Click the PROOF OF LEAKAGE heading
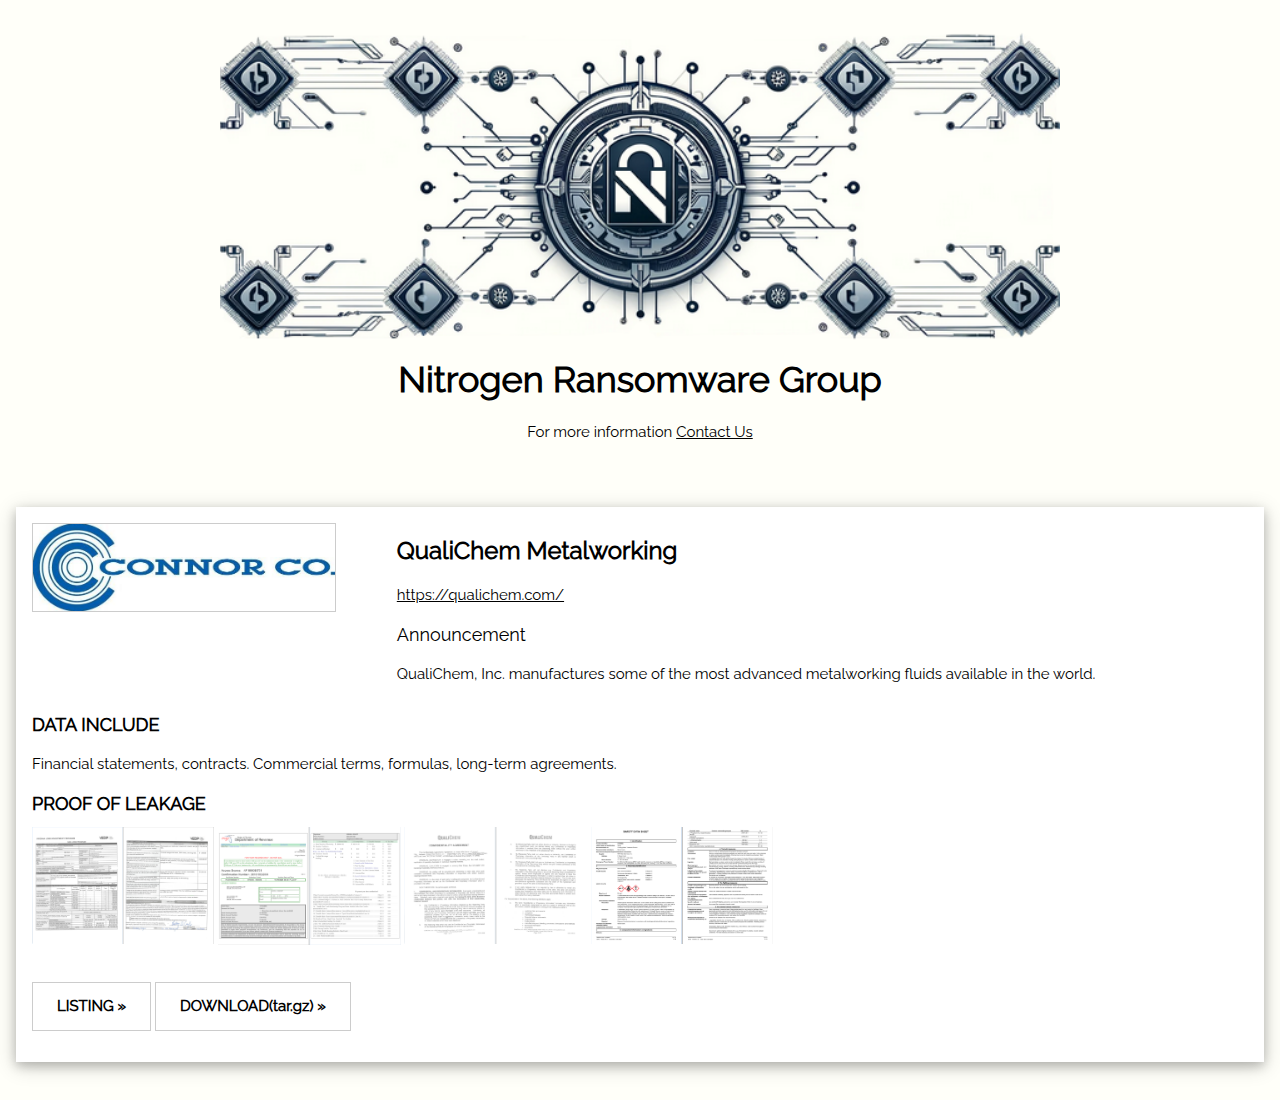Viewport: 1280px width, 1100px height. [119, 804]
